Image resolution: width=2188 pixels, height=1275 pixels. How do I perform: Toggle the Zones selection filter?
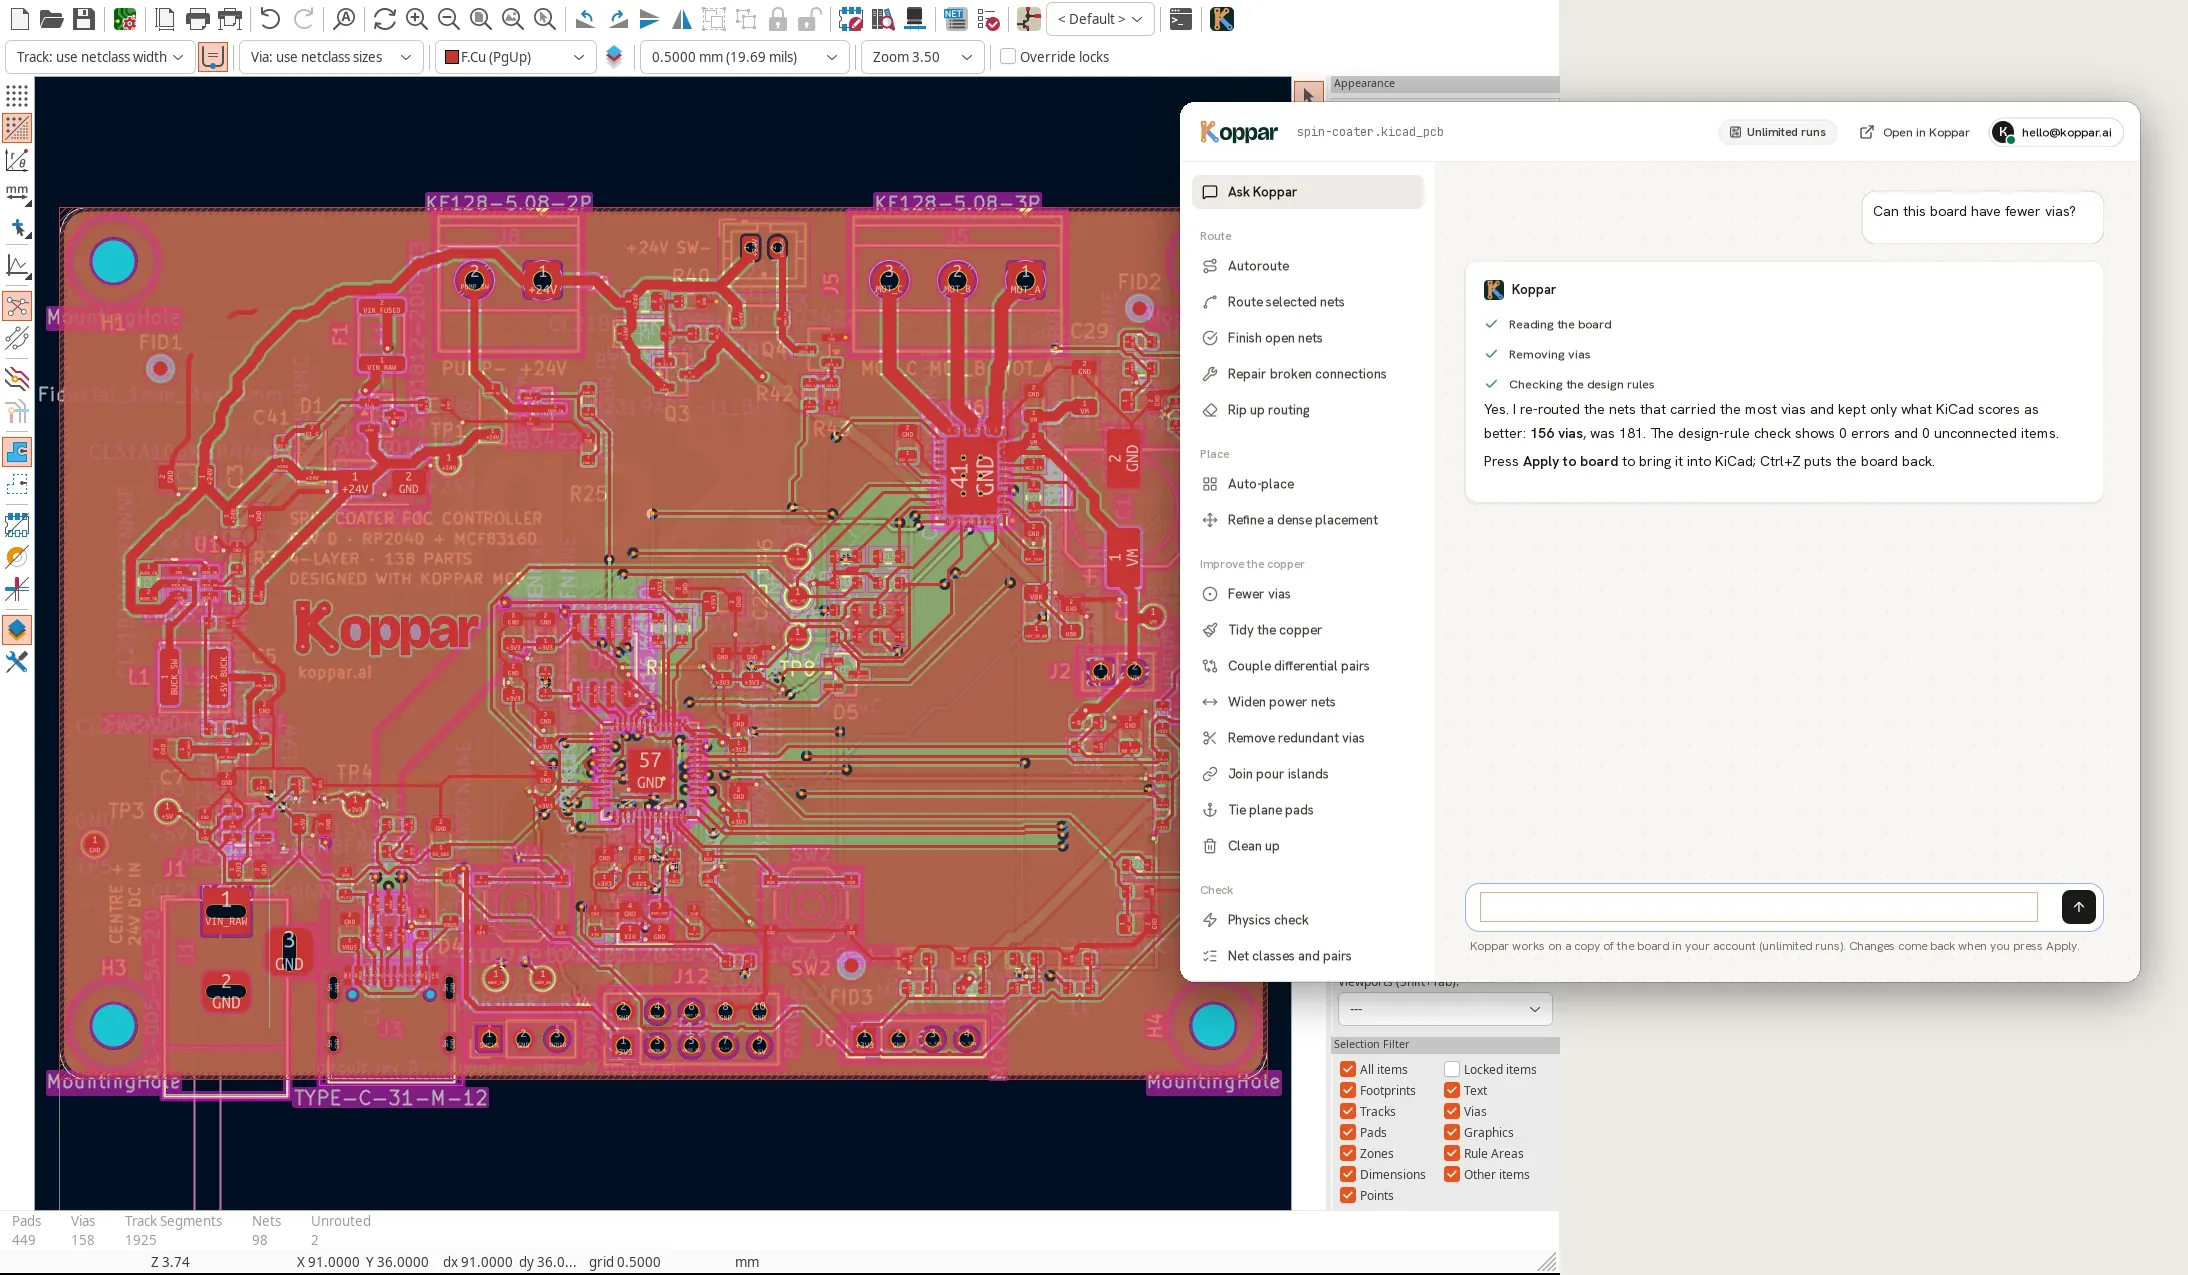(x=1348, y=1153)
